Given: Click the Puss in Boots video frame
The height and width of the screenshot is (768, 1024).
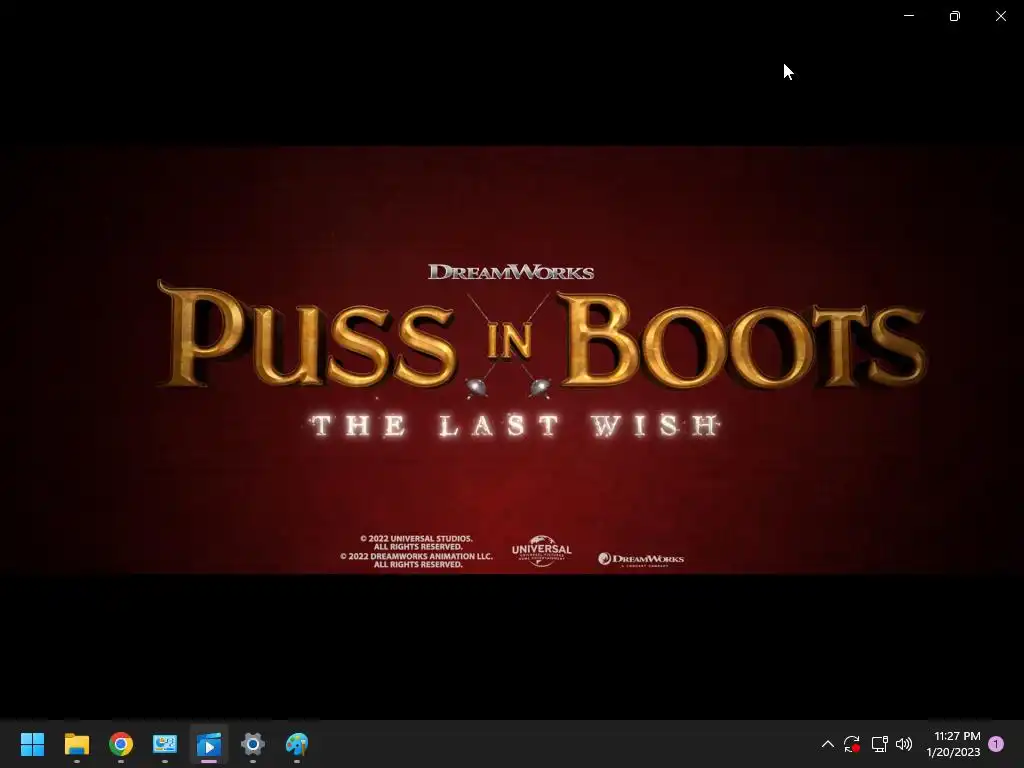Looking at the screenshot, I should [x=512, y=360].
